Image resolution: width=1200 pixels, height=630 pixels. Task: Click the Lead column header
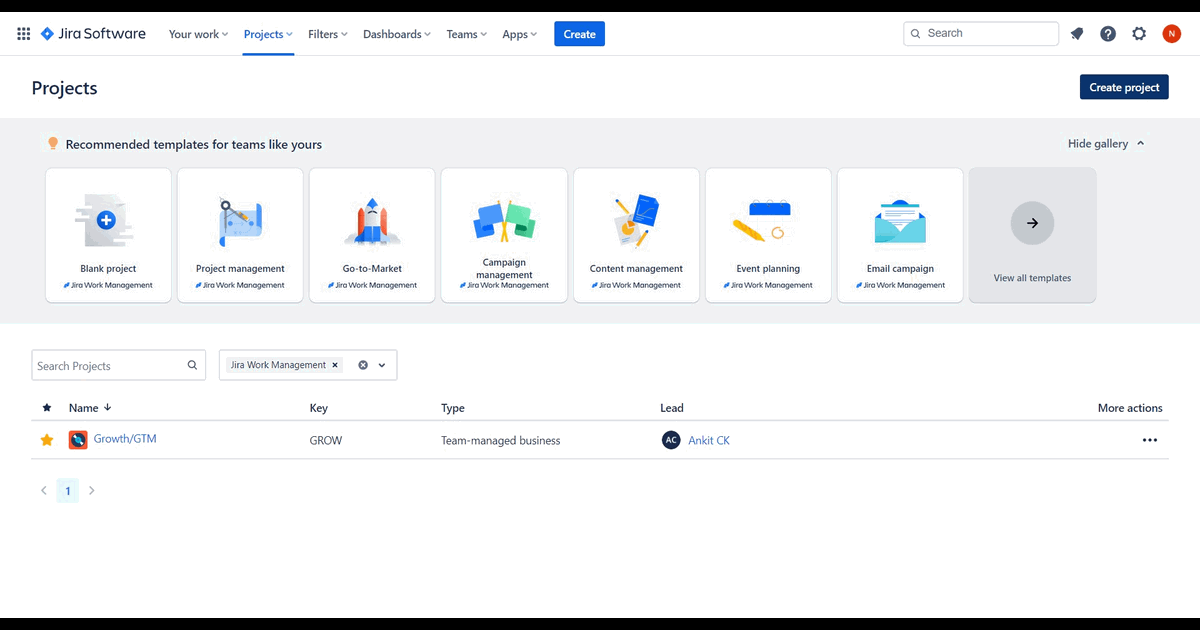pyautogui.click(x=672, y=408)
